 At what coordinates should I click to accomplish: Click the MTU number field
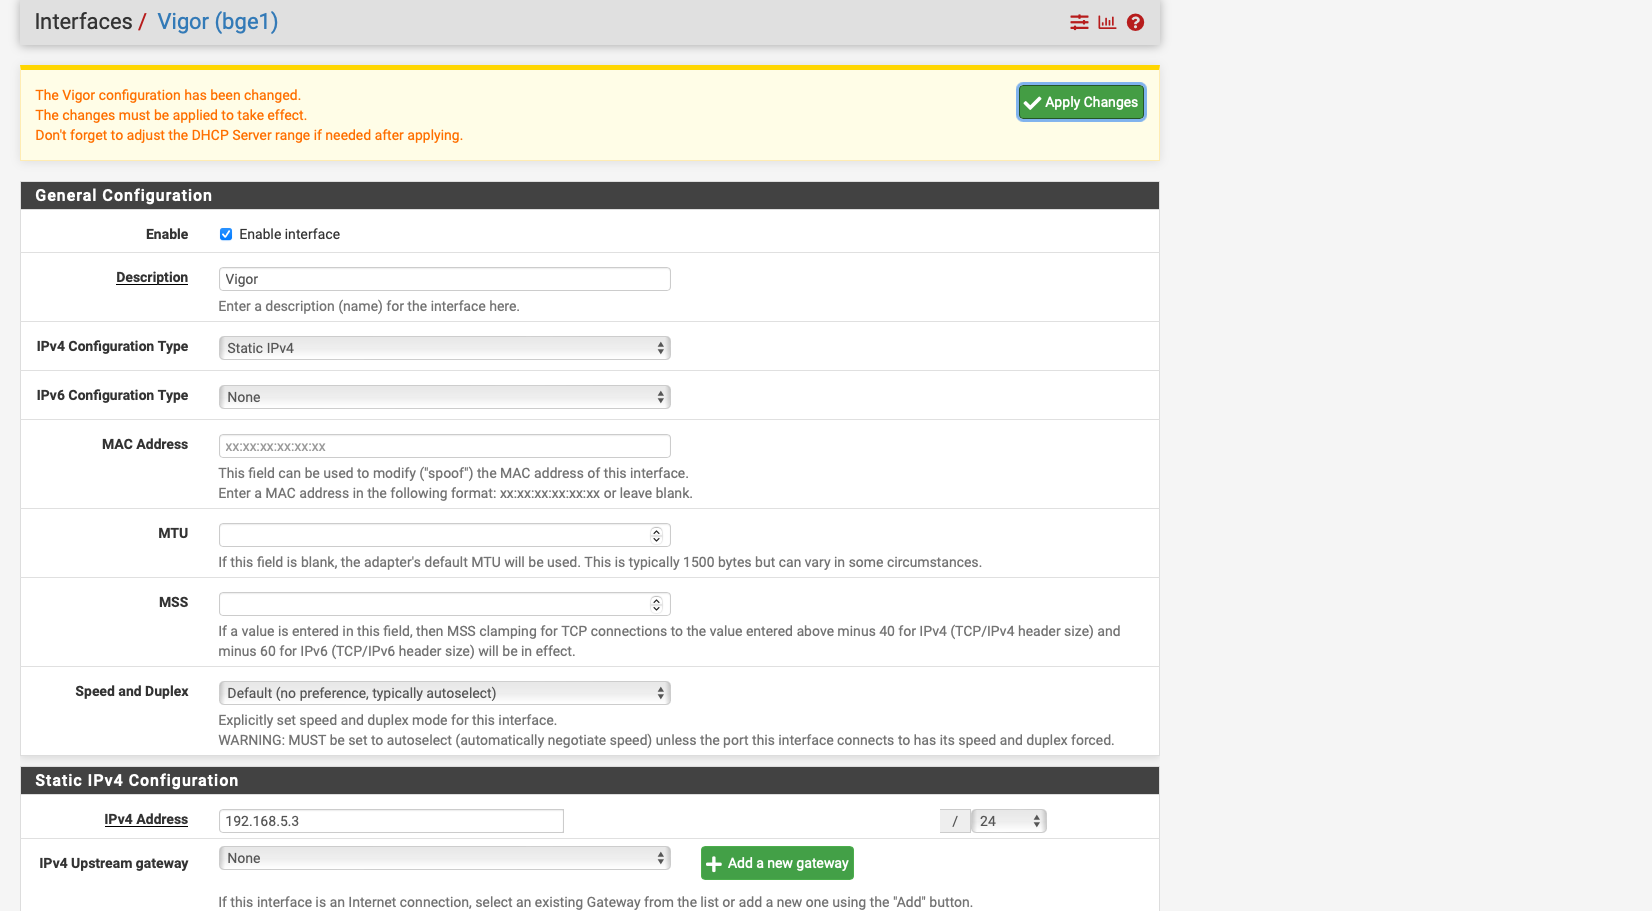pyautogui.click(x=444, y=535)
